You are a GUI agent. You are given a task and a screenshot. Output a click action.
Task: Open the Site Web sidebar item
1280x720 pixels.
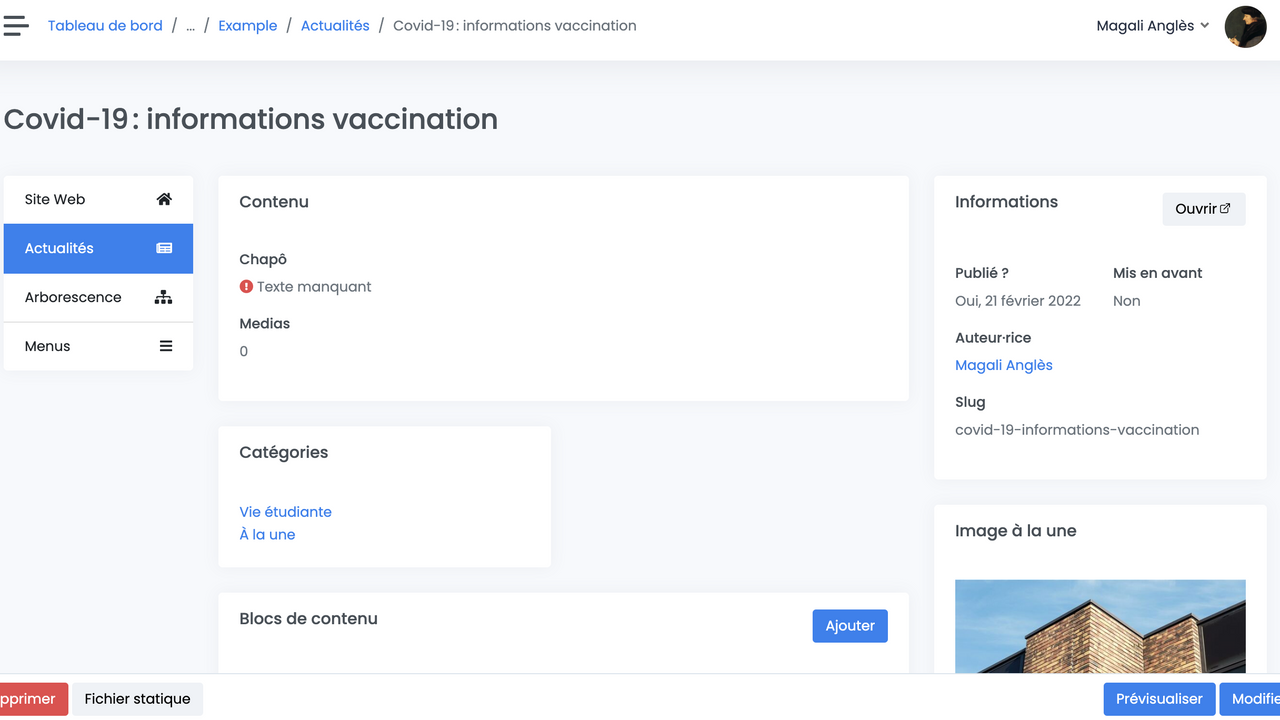(x=56, y=199)
